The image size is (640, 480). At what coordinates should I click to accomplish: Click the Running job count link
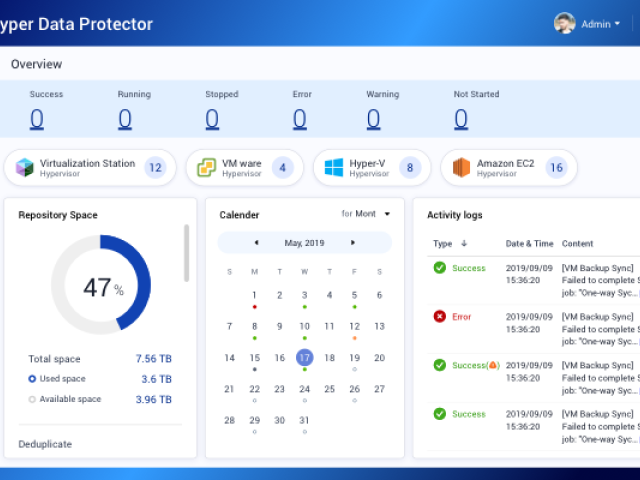point(125,119)
